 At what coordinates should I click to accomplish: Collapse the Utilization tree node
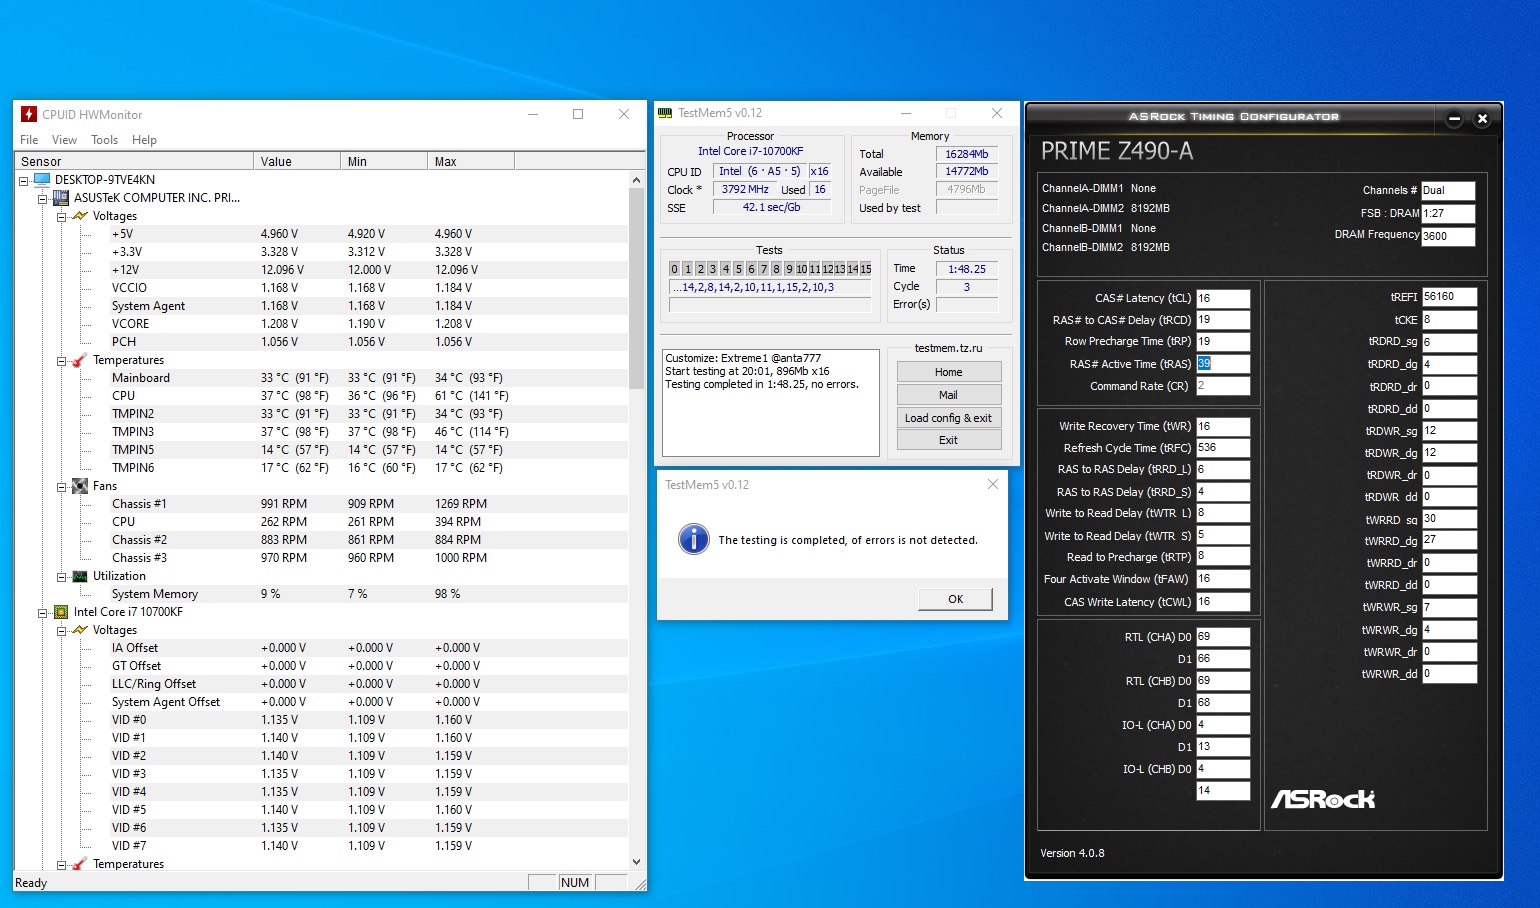[61, 576]
